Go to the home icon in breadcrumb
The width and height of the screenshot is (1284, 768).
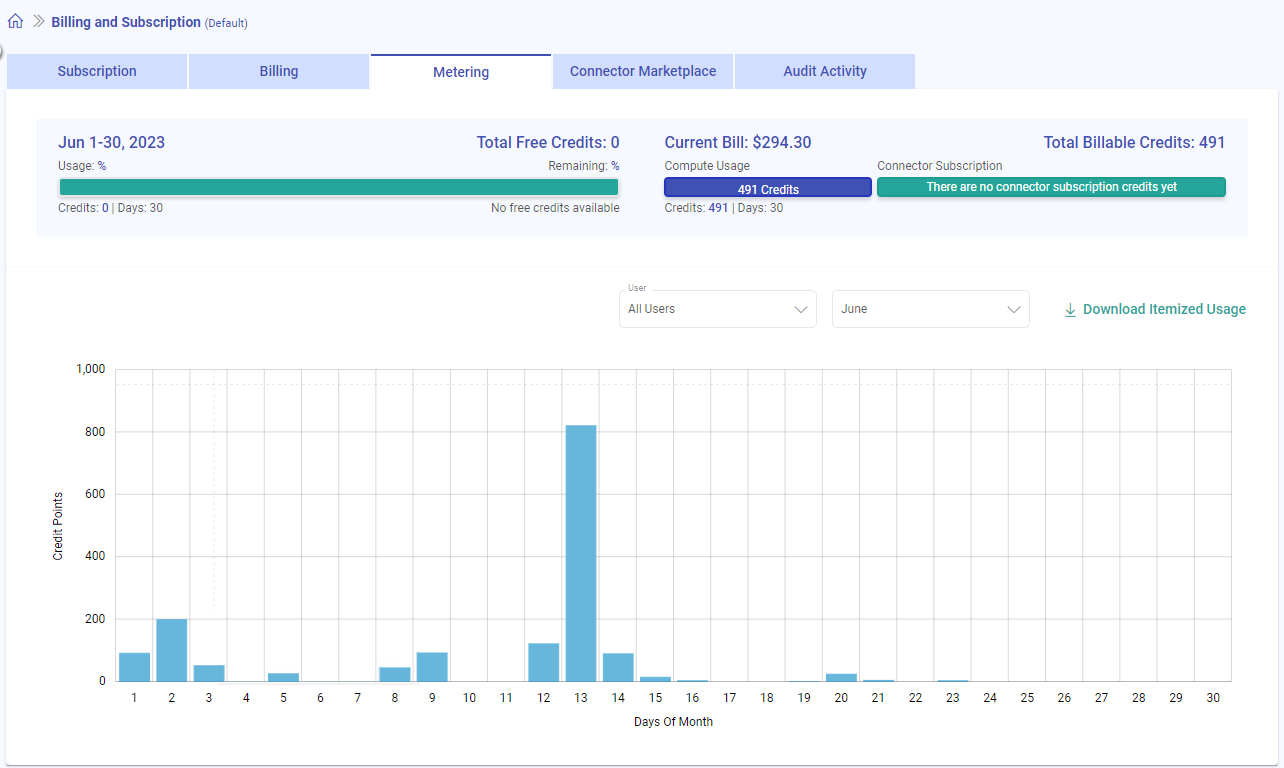coord(15,21)
